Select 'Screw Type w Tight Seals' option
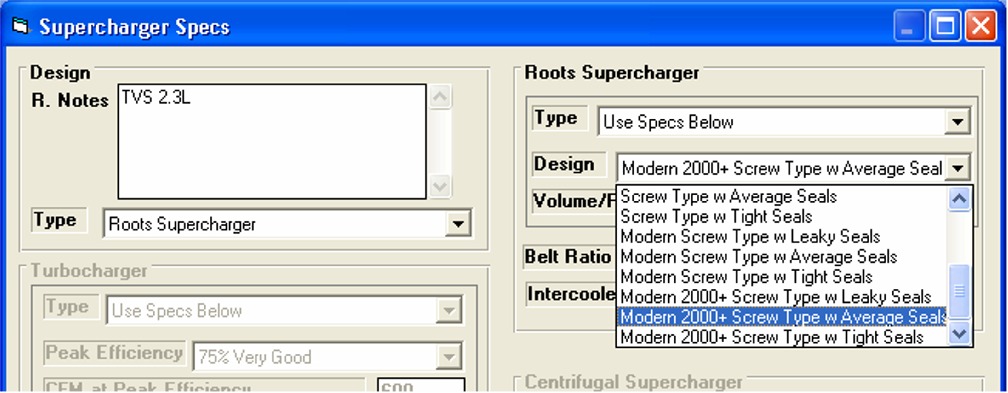This screenshot has width=1008, height=393. pyautogui.click(x=782, y=216)
